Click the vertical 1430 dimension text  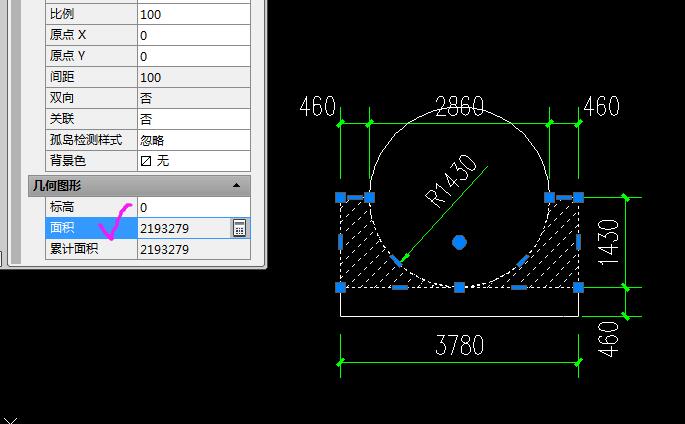[609, 243]
